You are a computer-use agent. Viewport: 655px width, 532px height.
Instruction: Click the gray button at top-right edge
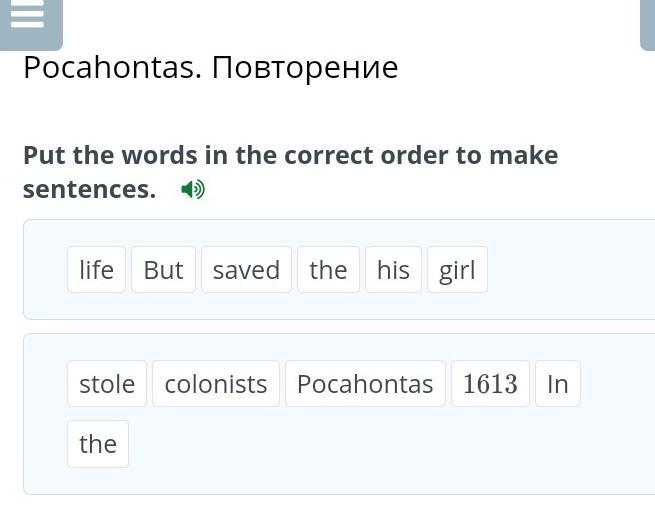648,23
